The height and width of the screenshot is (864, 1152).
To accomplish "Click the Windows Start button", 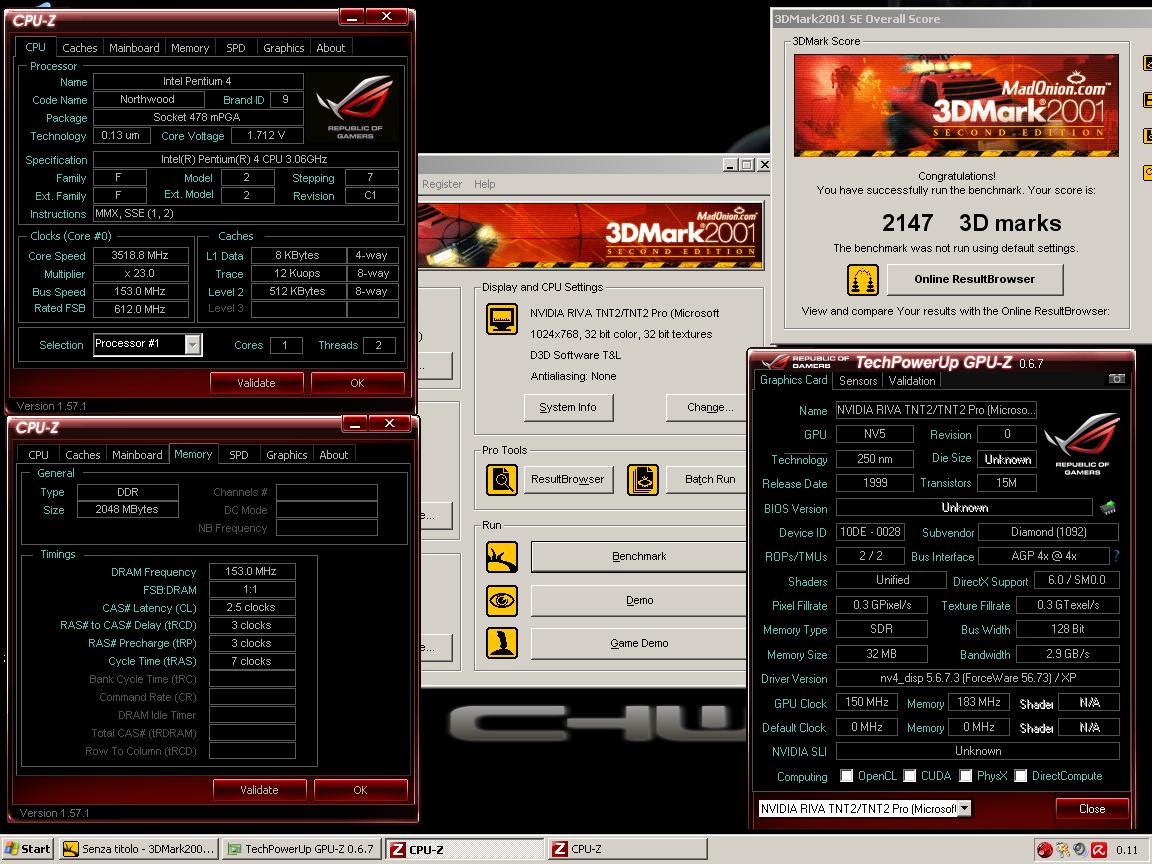I will click(x=27, y=849).
